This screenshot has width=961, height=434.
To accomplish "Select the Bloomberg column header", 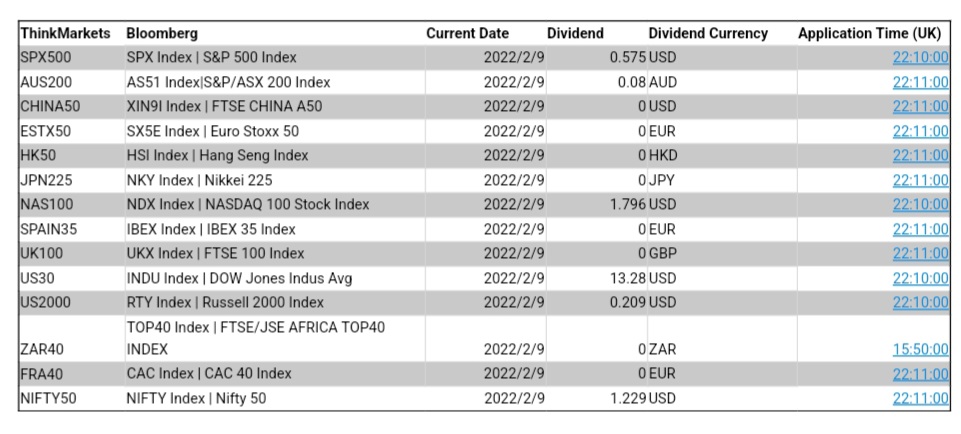I will tap(162, 33).
